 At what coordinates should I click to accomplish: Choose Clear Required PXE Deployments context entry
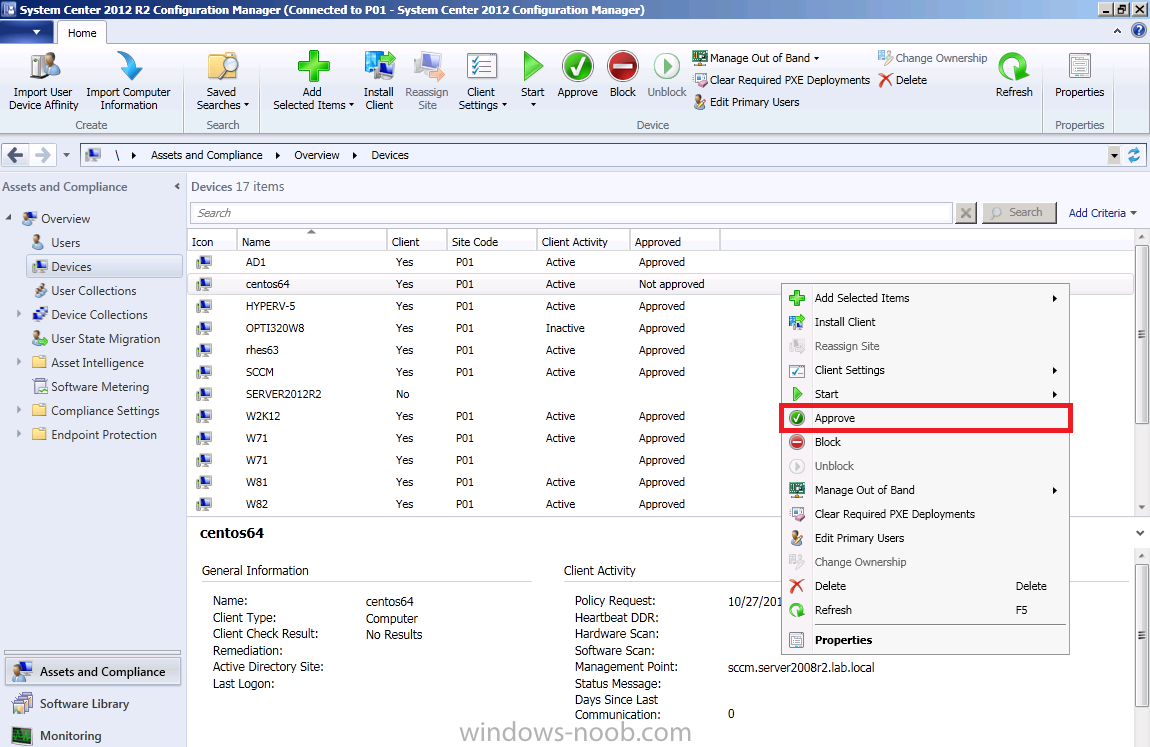926,514
